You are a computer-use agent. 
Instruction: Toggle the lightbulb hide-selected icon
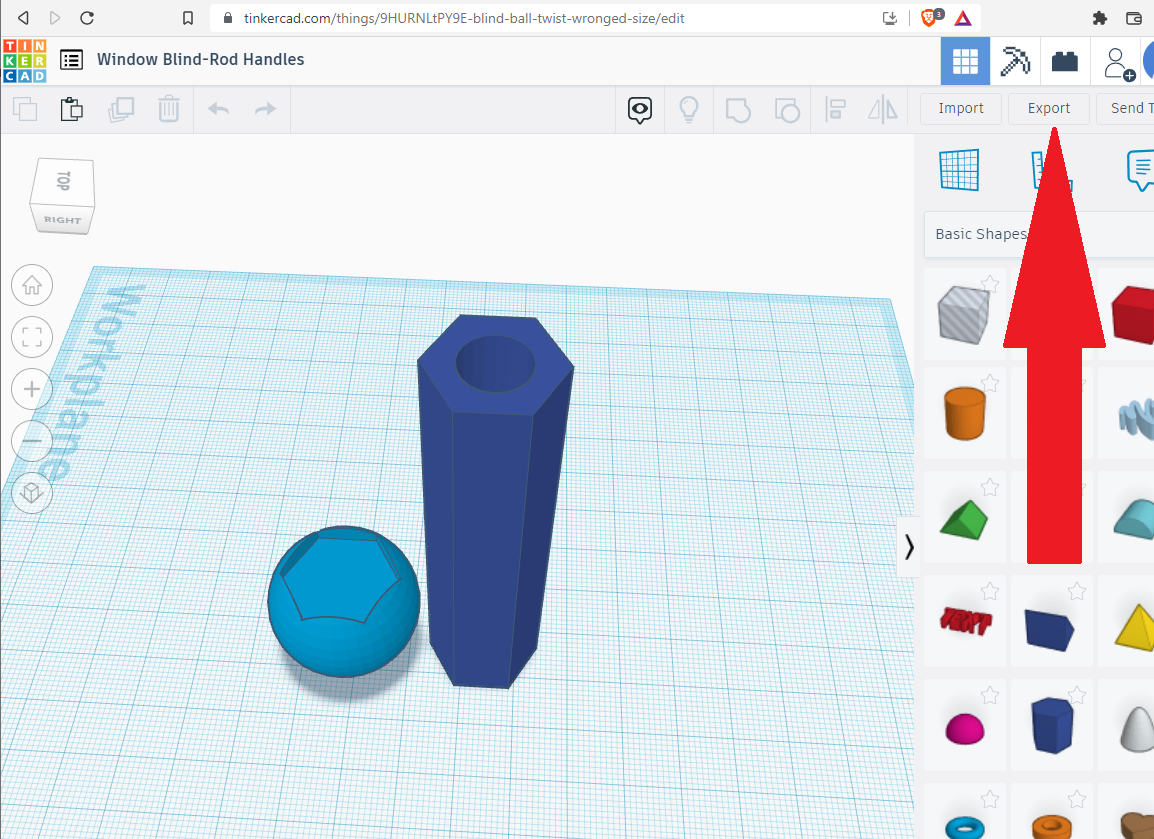point(688,110)
